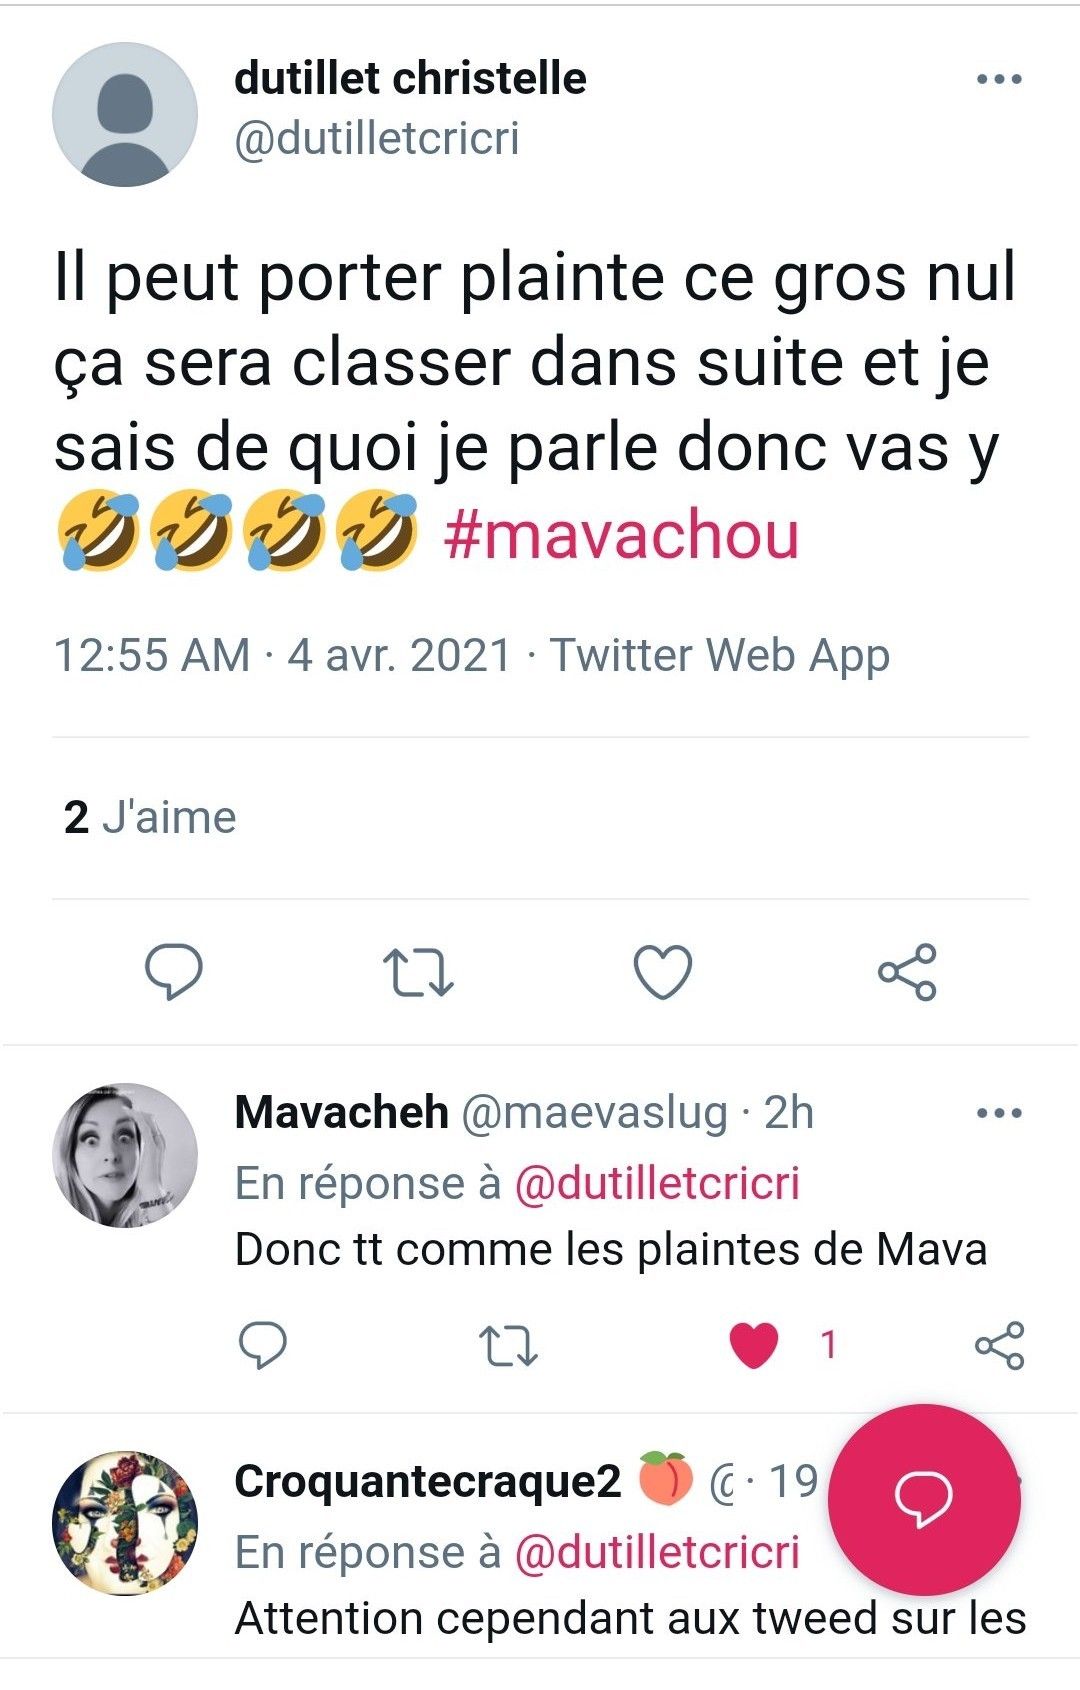Tap the pink floating compose reply button
Screen dimensions: 1080x1690
[x=924, y=1499]
